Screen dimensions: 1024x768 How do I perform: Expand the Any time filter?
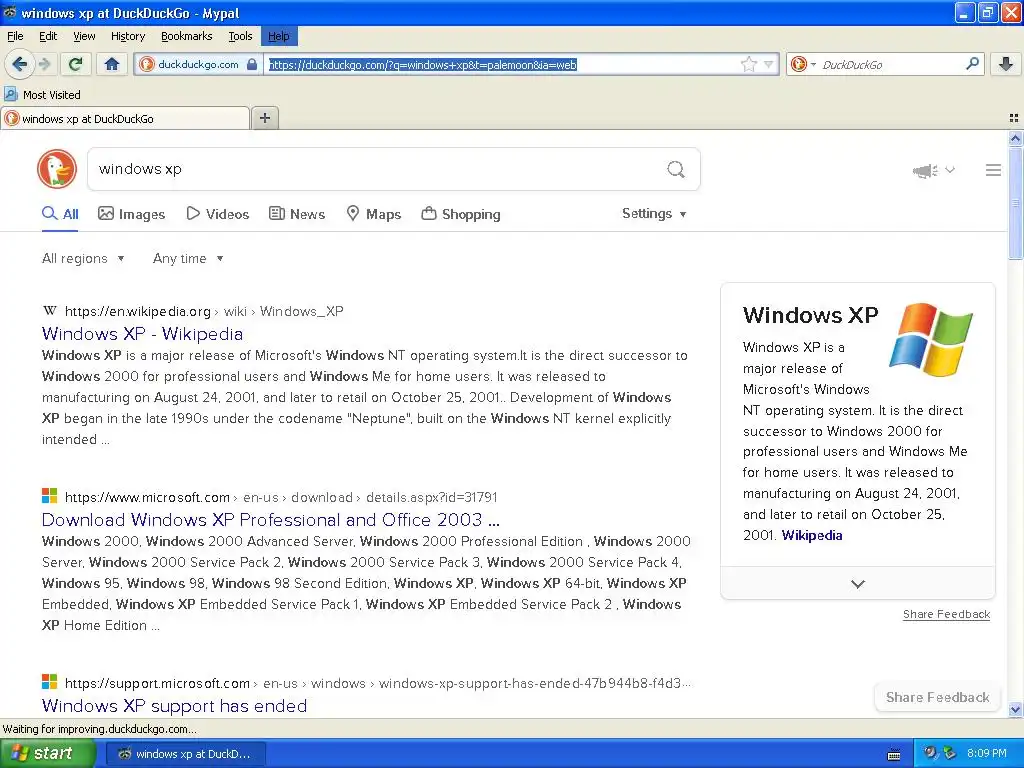[188, 259]
